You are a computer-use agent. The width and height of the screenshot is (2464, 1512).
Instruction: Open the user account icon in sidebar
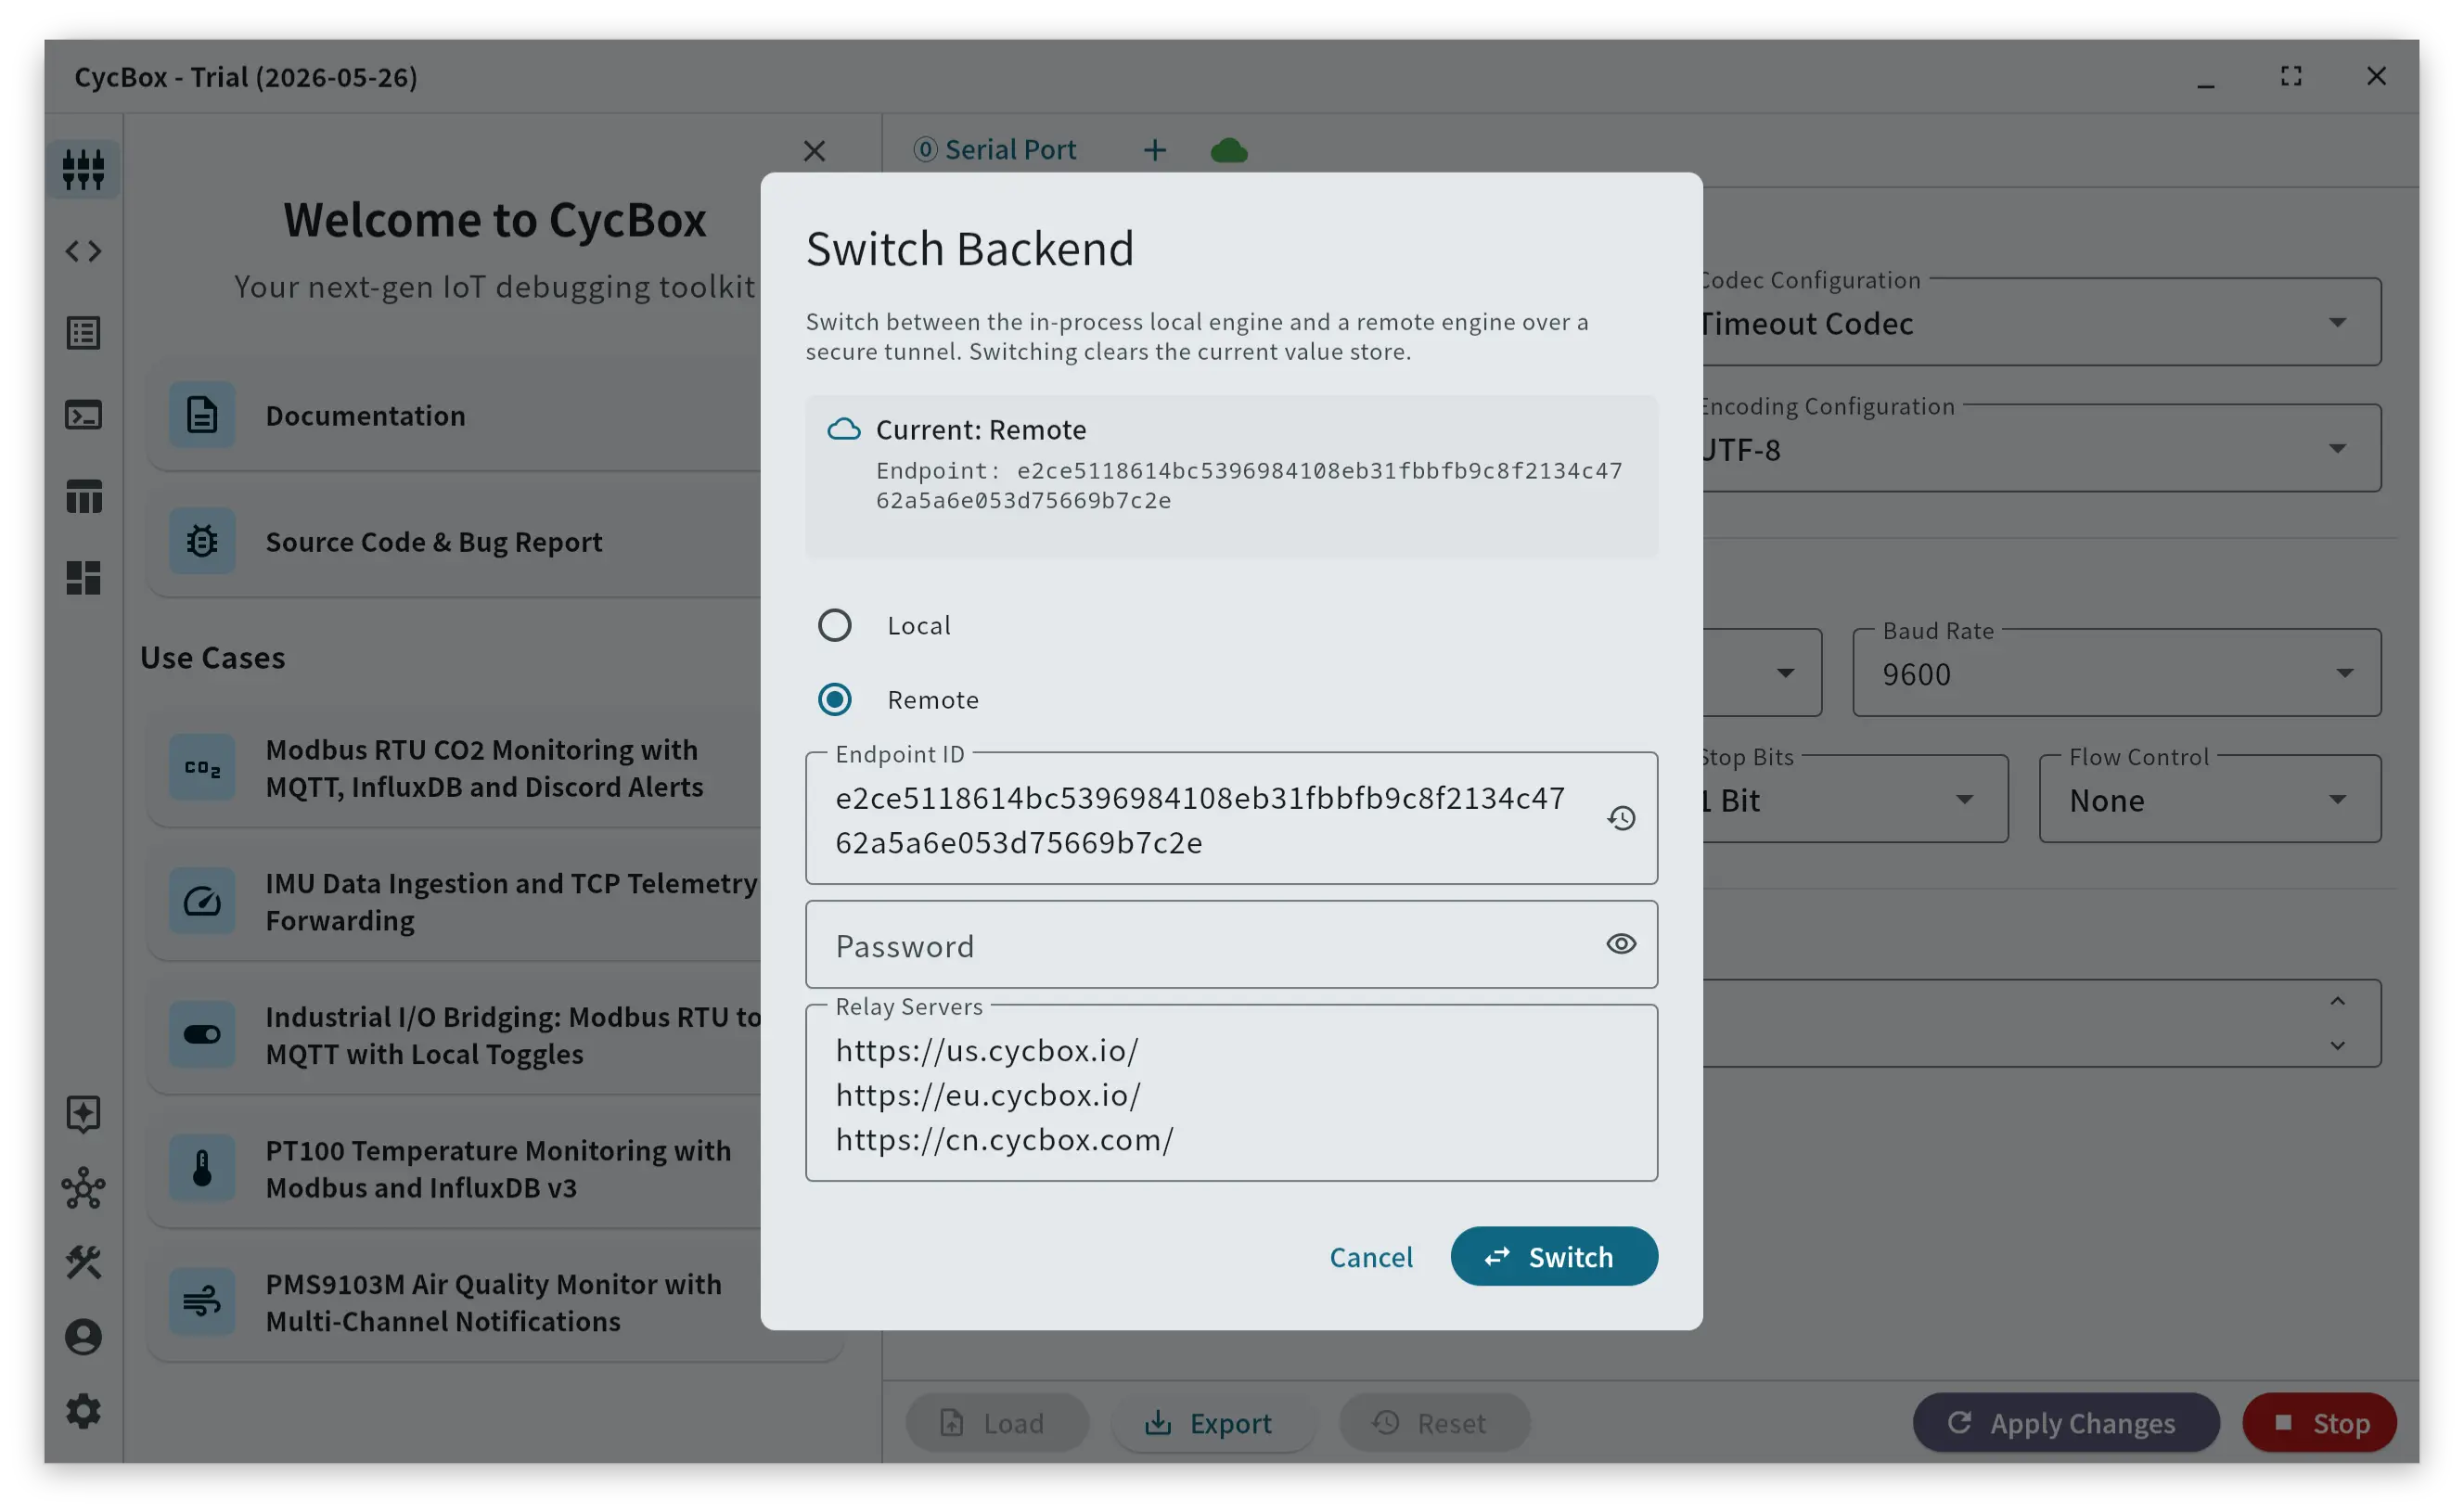coord(83,1337)
